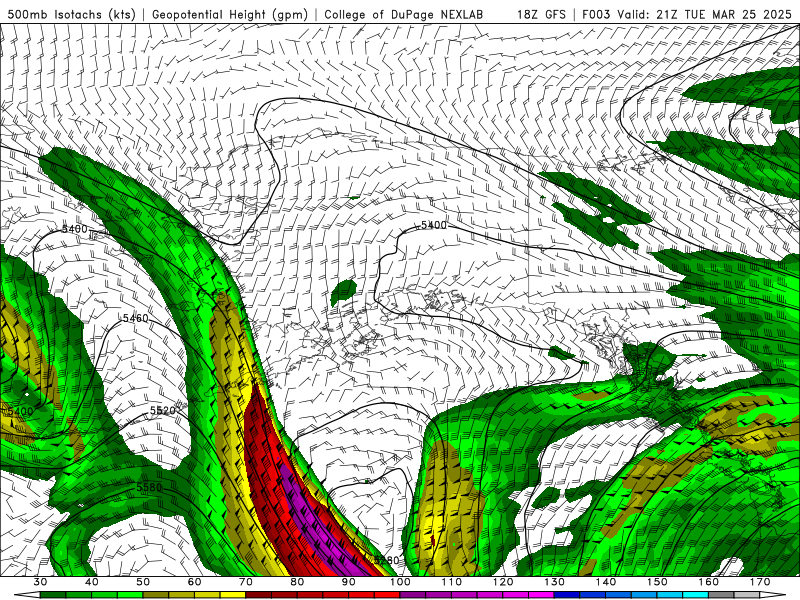Select 'College of DuPage NEXLAB' header text
The height and width of the screenshot is (600, 800).
tap(404, 14)
